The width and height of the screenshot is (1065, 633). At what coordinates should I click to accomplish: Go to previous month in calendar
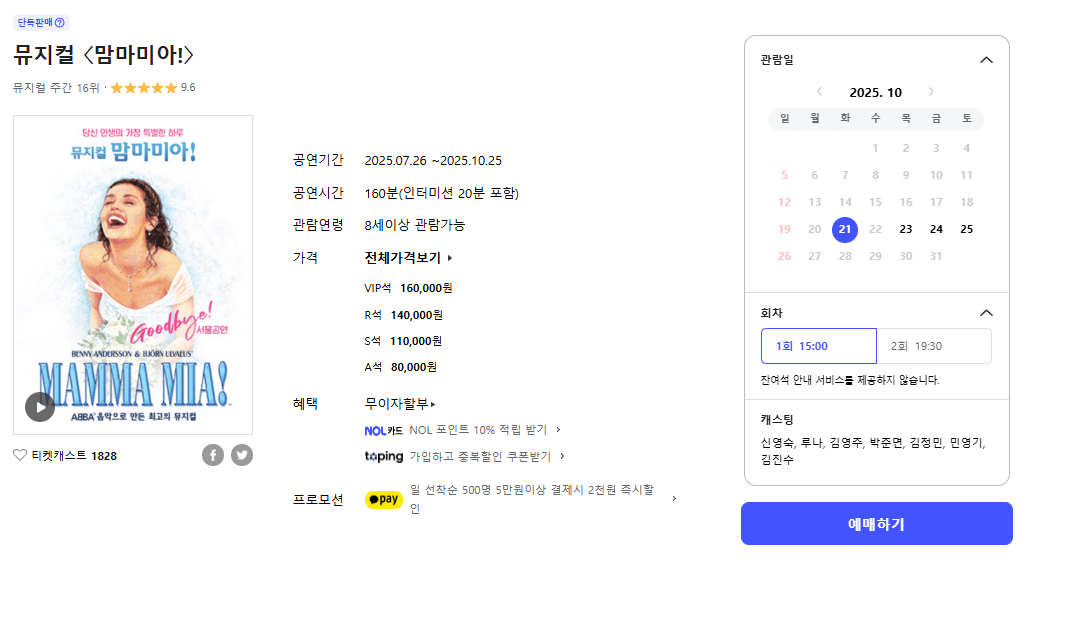click(819, 92)
